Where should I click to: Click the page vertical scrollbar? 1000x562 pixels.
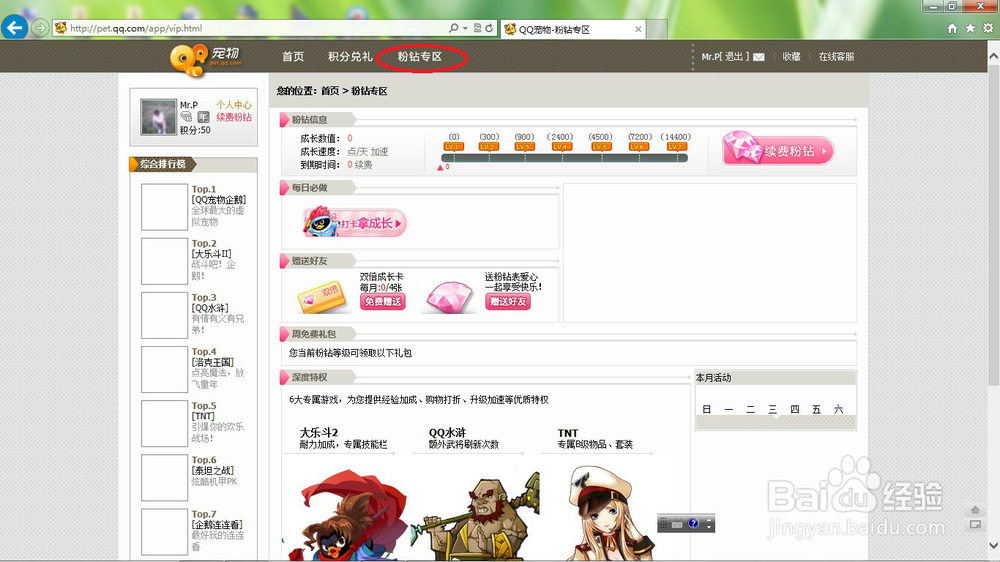click(993, 223)
